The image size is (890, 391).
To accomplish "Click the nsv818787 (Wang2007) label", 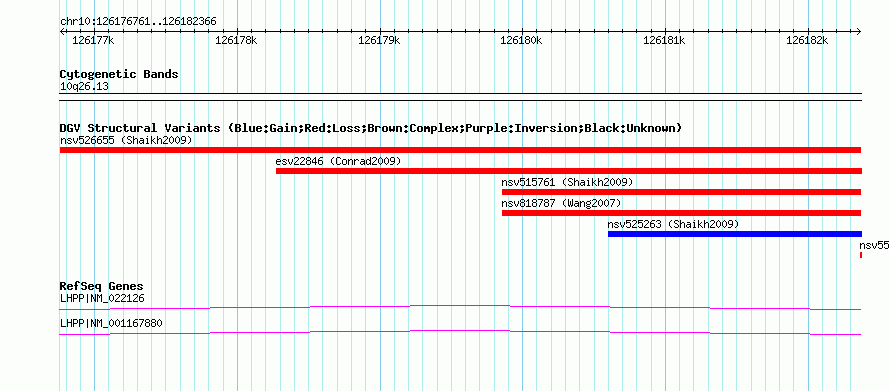I will click(561, 203).
